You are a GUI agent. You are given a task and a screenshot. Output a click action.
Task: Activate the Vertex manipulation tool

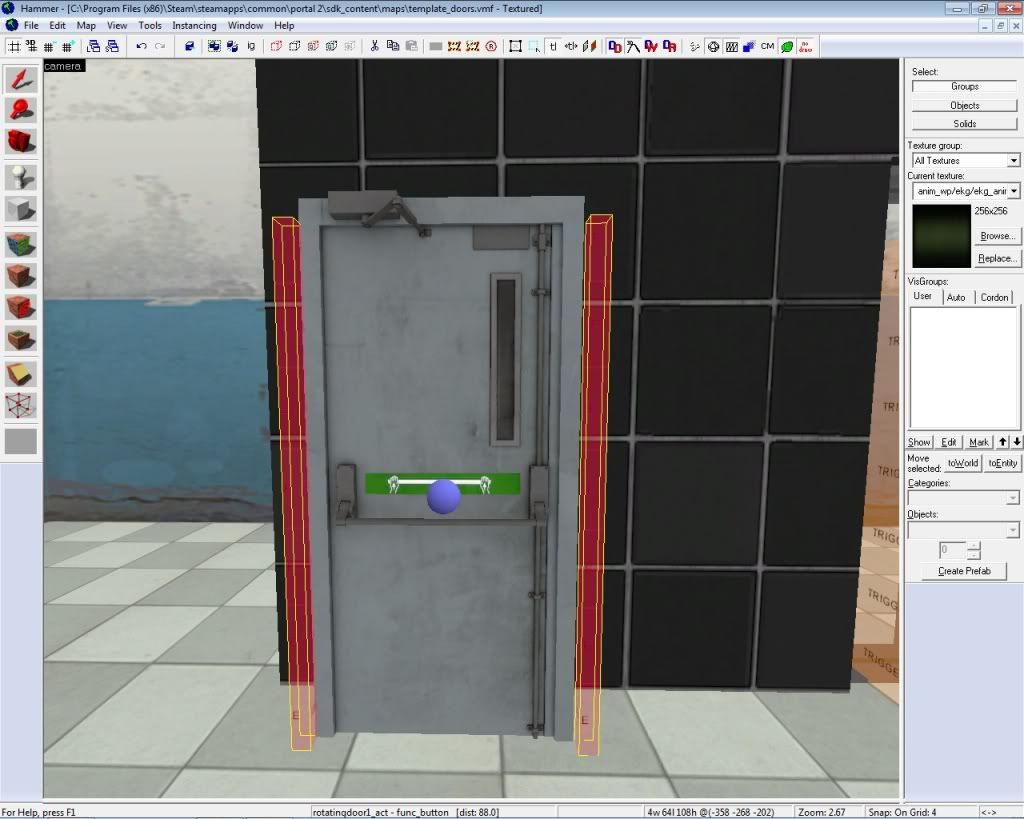tap(21, 405)
